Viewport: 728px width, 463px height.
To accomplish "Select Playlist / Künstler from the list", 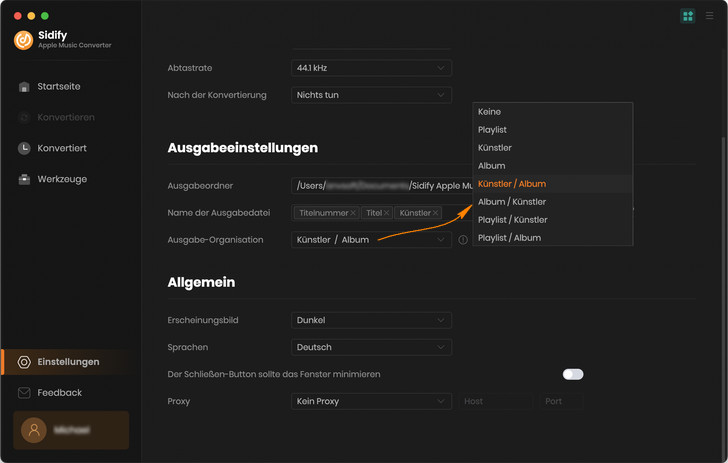I will (x=513, y=220).
